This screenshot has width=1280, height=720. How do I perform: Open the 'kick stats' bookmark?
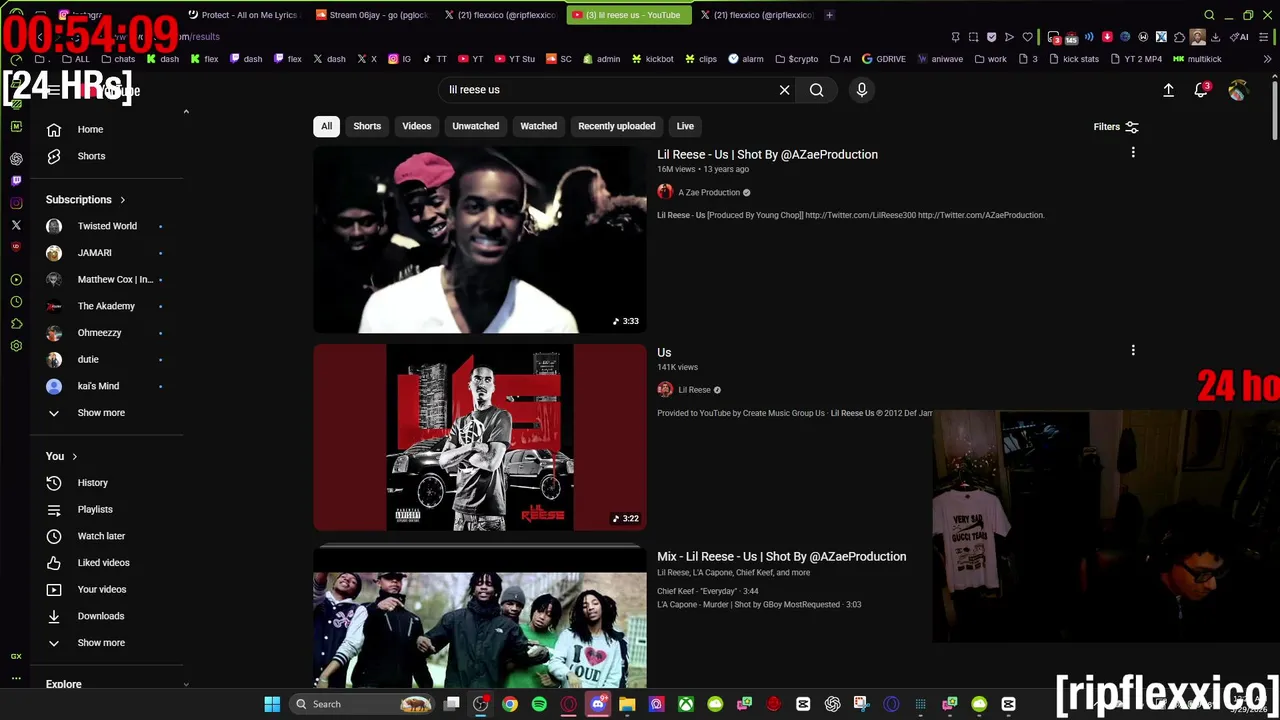pyautogui.click(x=1073, y=59)
